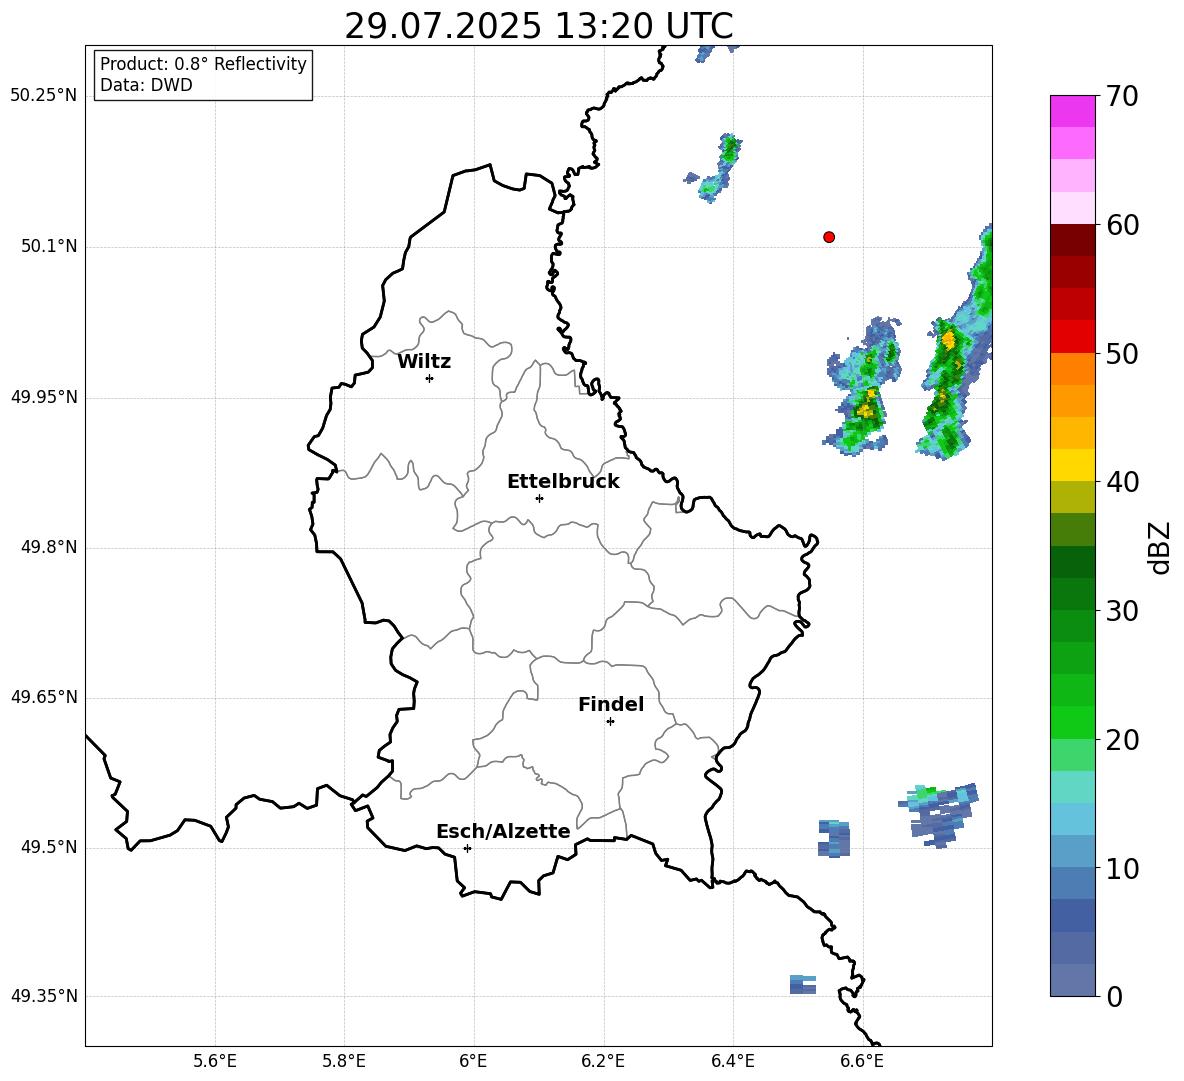The image size is (1184, 1081).
Task: Click the 49.65°N latitude label
Action: point(44,697)
